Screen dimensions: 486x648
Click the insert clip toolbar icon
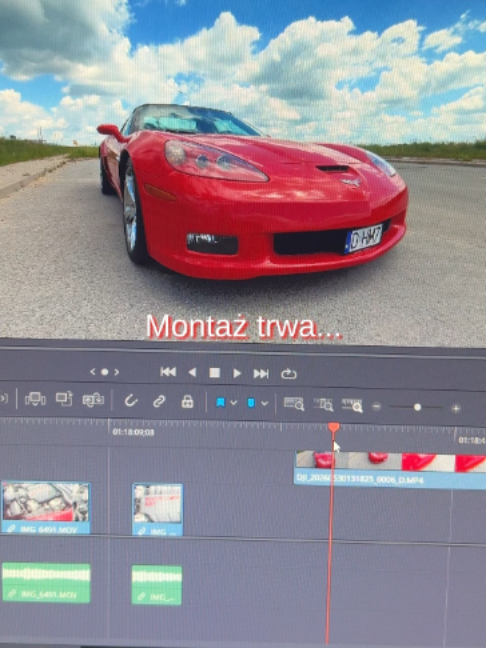coord(35,399)
